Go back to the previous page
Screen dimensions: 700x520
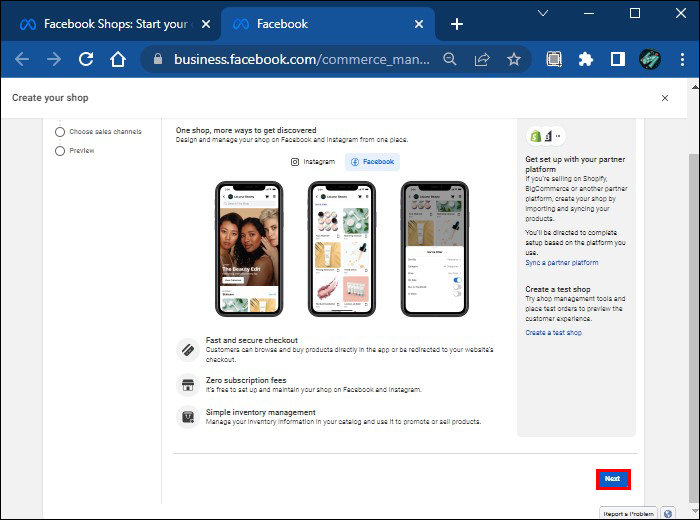(x=21, y=59)
